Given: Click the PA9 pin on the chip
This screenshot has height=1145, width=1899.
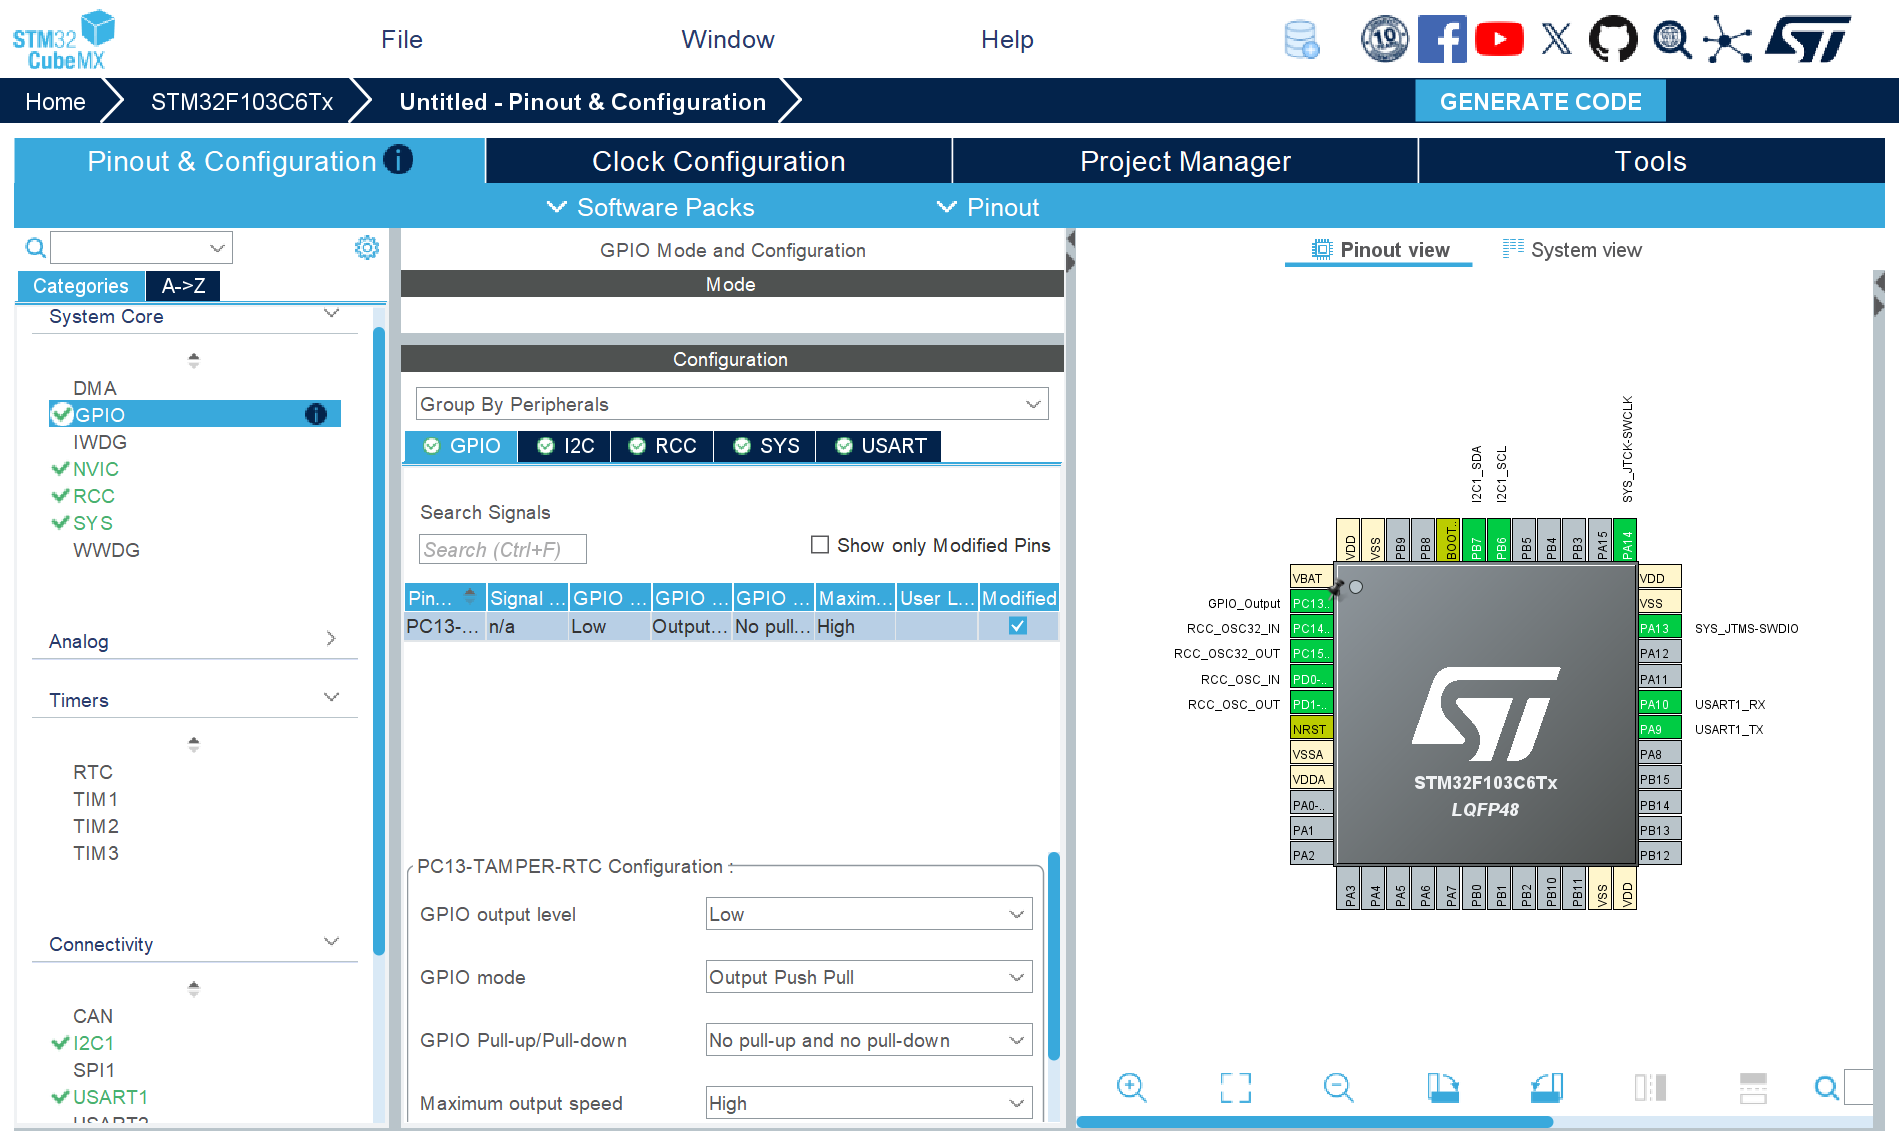Looking at the screenshot, I should click(1658, 729).
